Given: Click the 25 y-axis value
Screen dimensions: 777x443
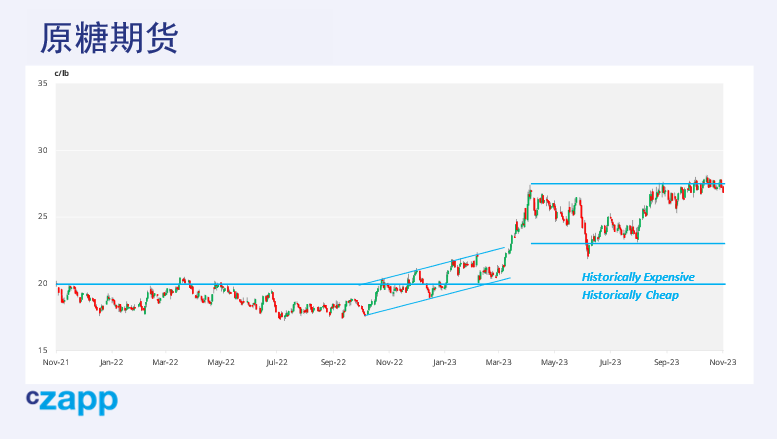Looking at the screenshot, I should click(42, 217).
